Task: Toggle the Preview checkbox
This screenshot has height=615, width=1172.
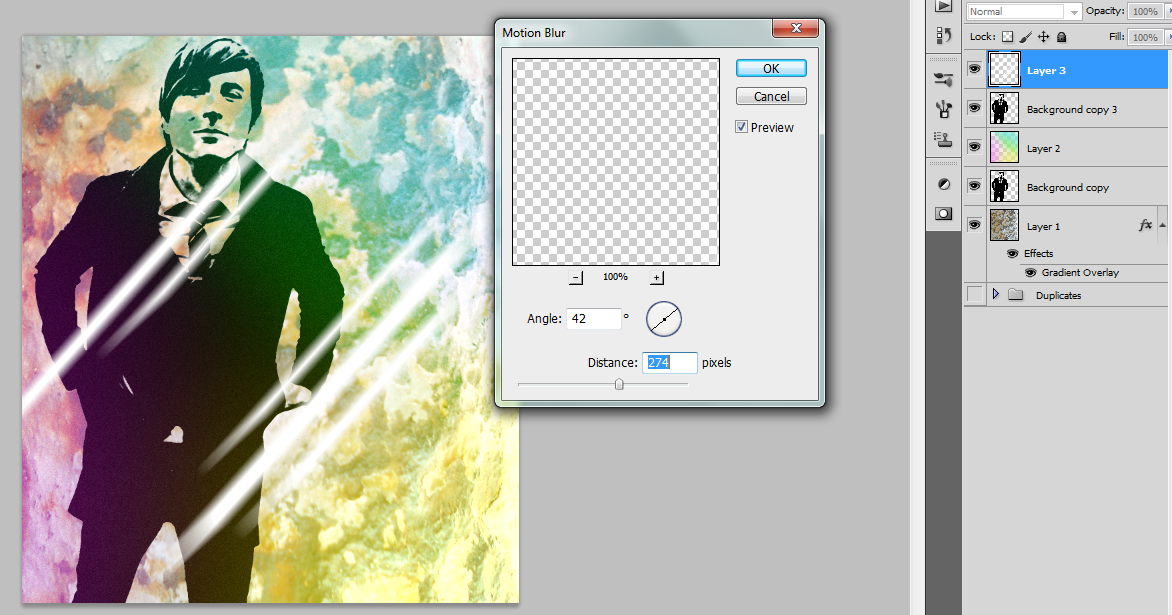Action: (x=741, y=127)
